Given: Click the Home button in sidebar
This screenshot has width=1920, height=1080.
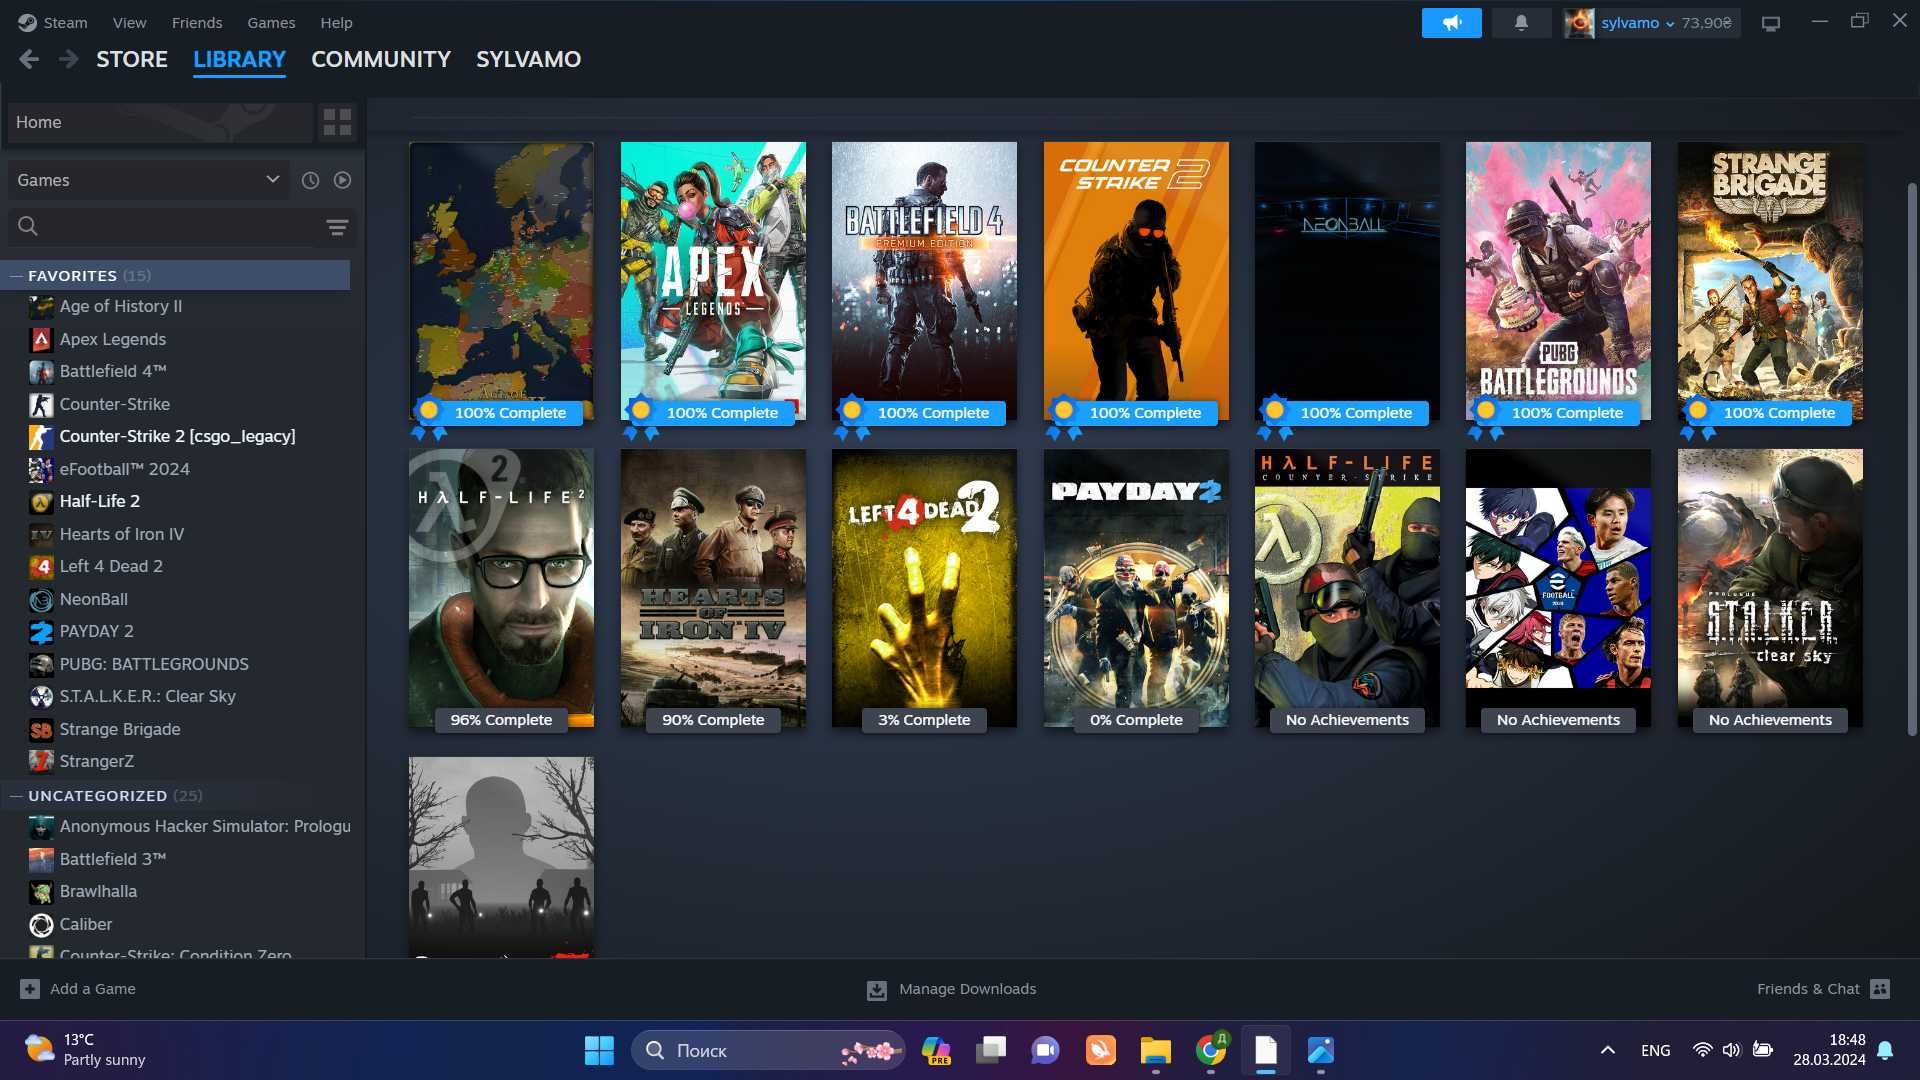Looking at the screenshot, I should pos(160,122).
